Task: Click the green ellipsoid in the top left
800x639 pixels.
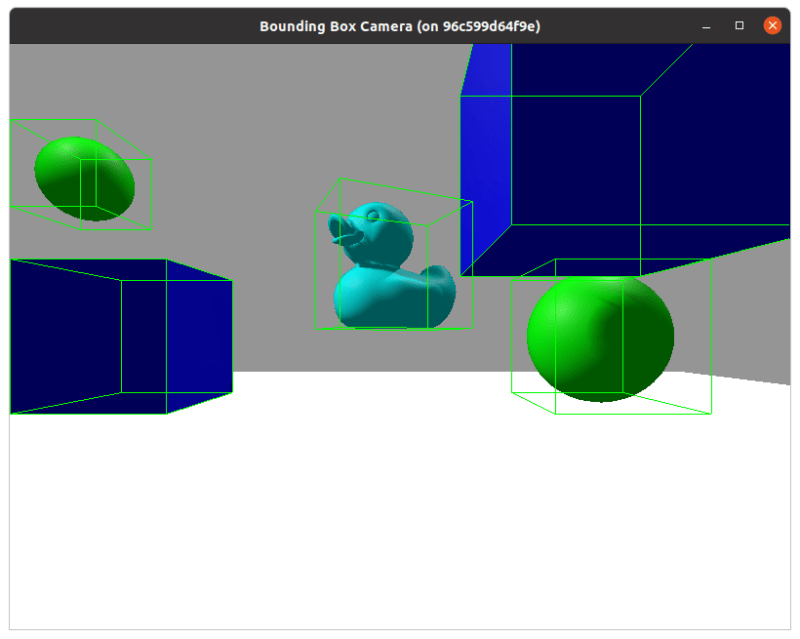Action: (85, 180)
